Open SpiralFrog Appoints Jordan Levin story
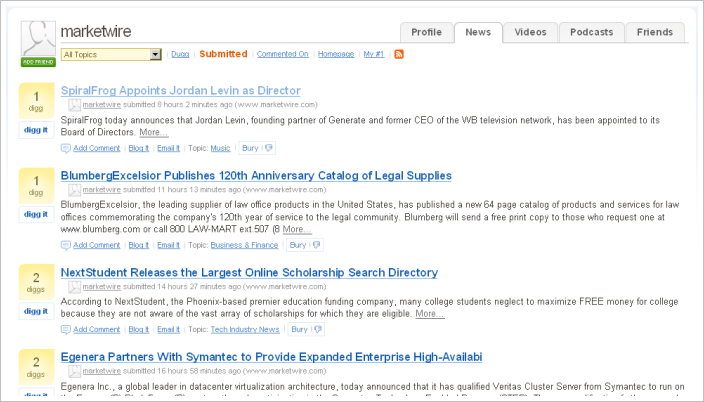Screen dimensions: 704x402 (x=180, y=90)
